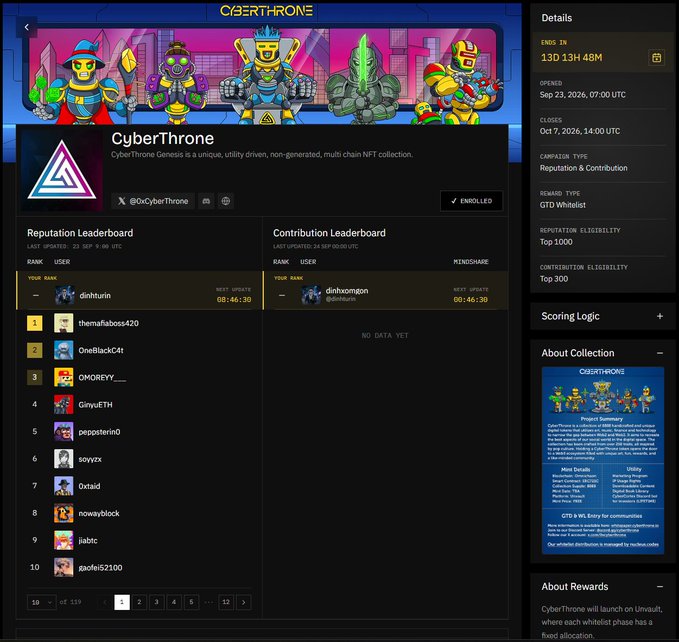The height and width of the screenshot is (642, 679).
Task: Select username gaofei52100
Action: (x=100, y=568)
